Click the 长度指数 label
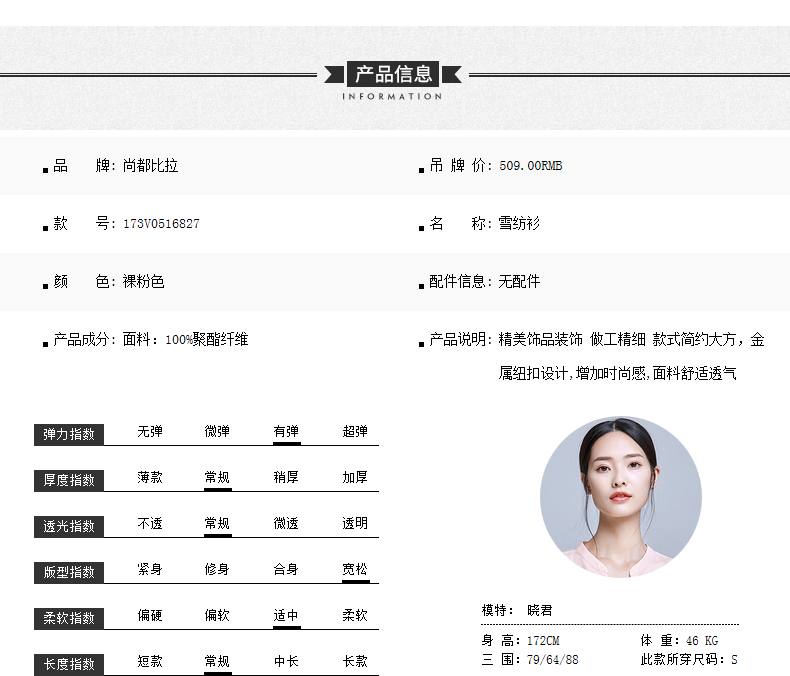 [69, 664]
